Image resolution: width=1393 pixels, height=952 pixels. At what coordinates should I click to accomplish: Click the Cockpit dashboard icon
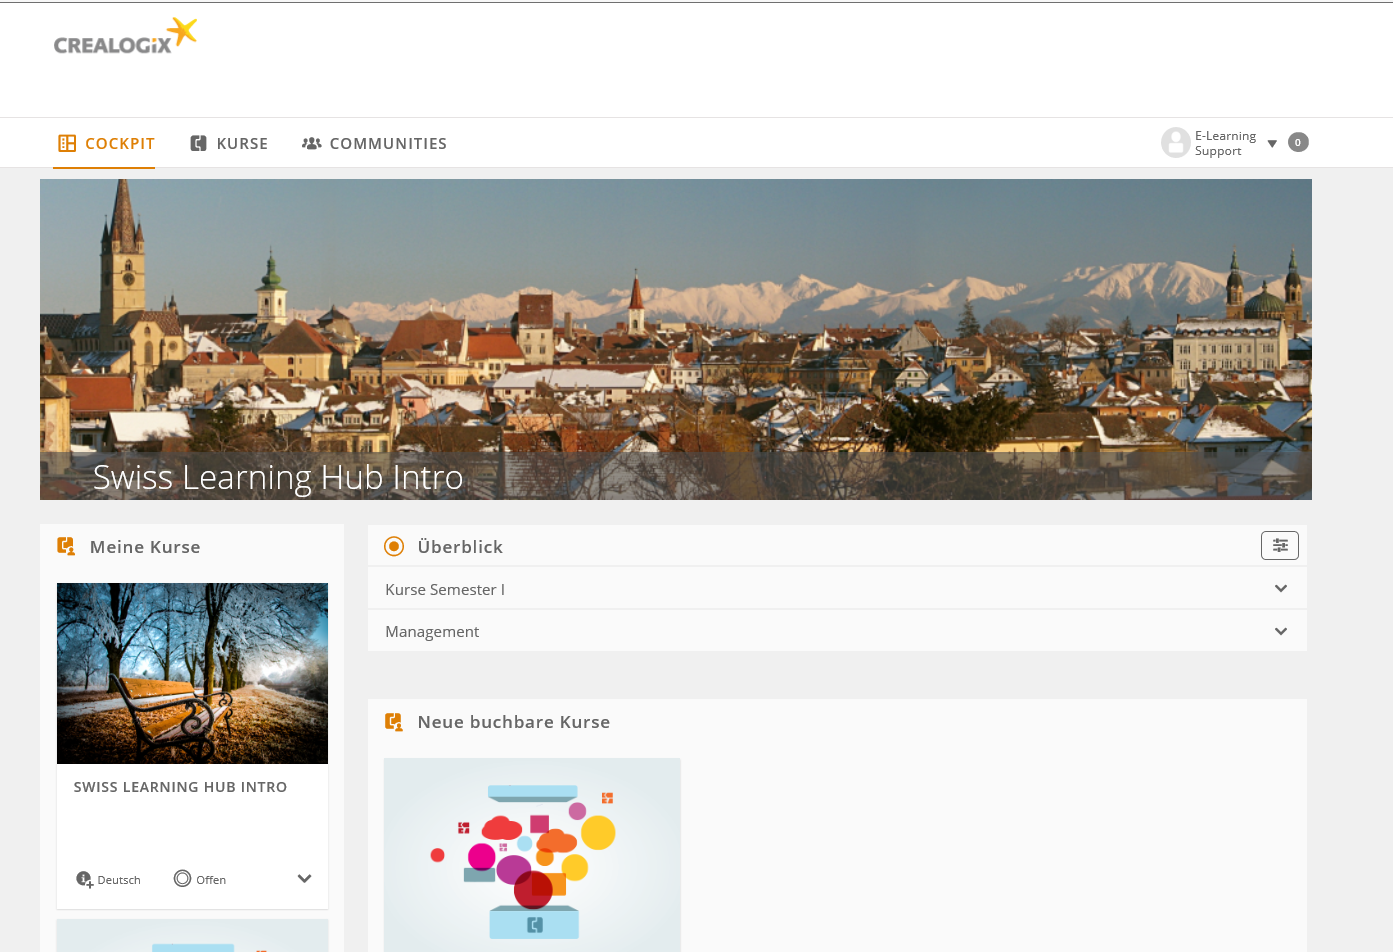(x=67, y=143)
